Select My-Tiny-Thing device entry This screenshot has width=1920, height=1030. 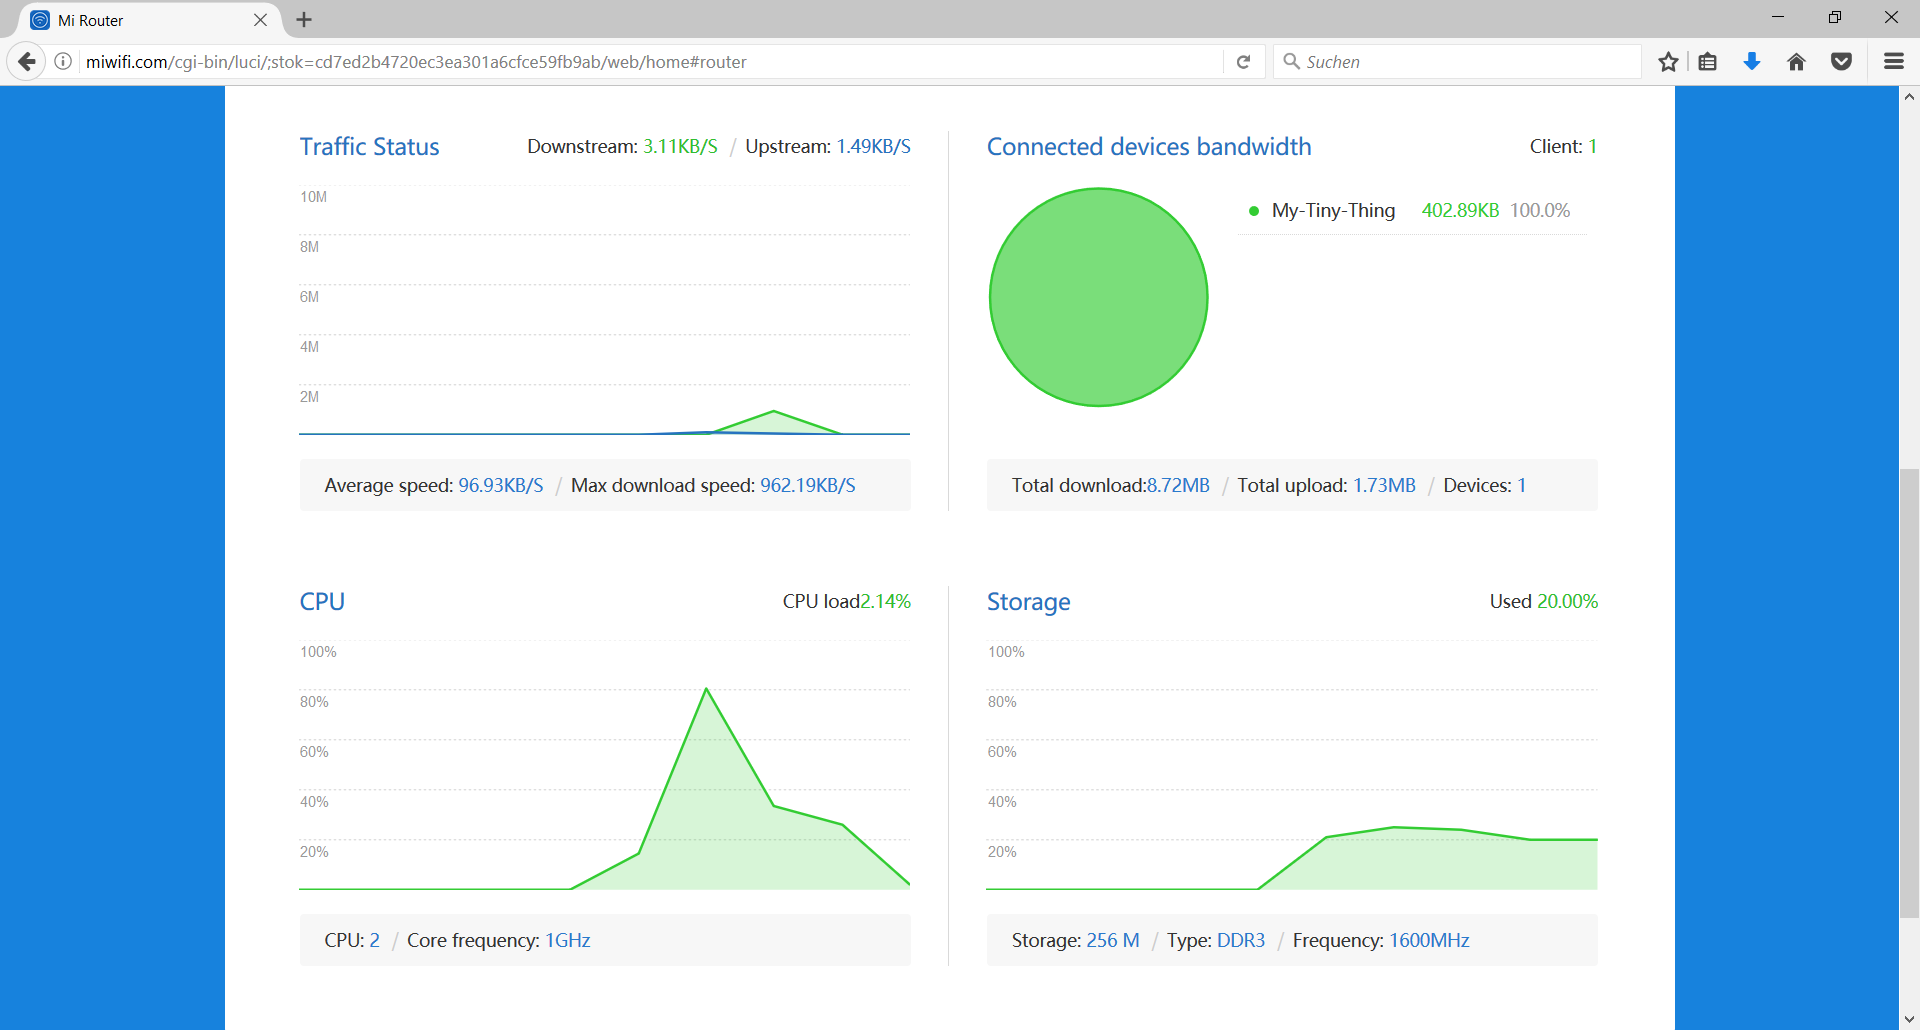point(1412,210)
